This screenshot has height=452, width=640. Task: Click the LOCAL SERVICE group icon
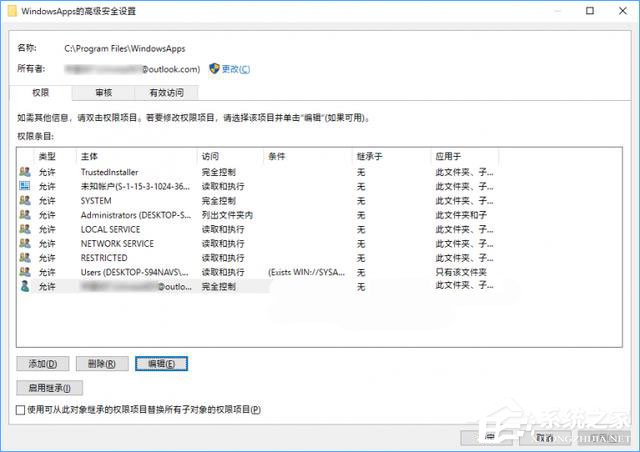coord(25,229)
